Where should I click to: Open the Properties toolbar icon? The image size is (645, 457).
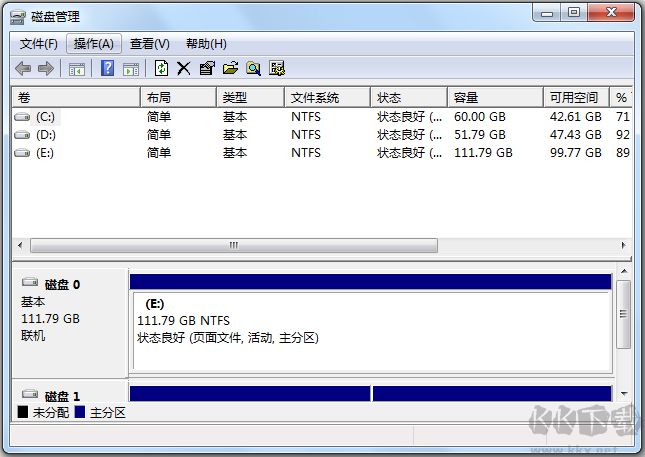(207, 68)
